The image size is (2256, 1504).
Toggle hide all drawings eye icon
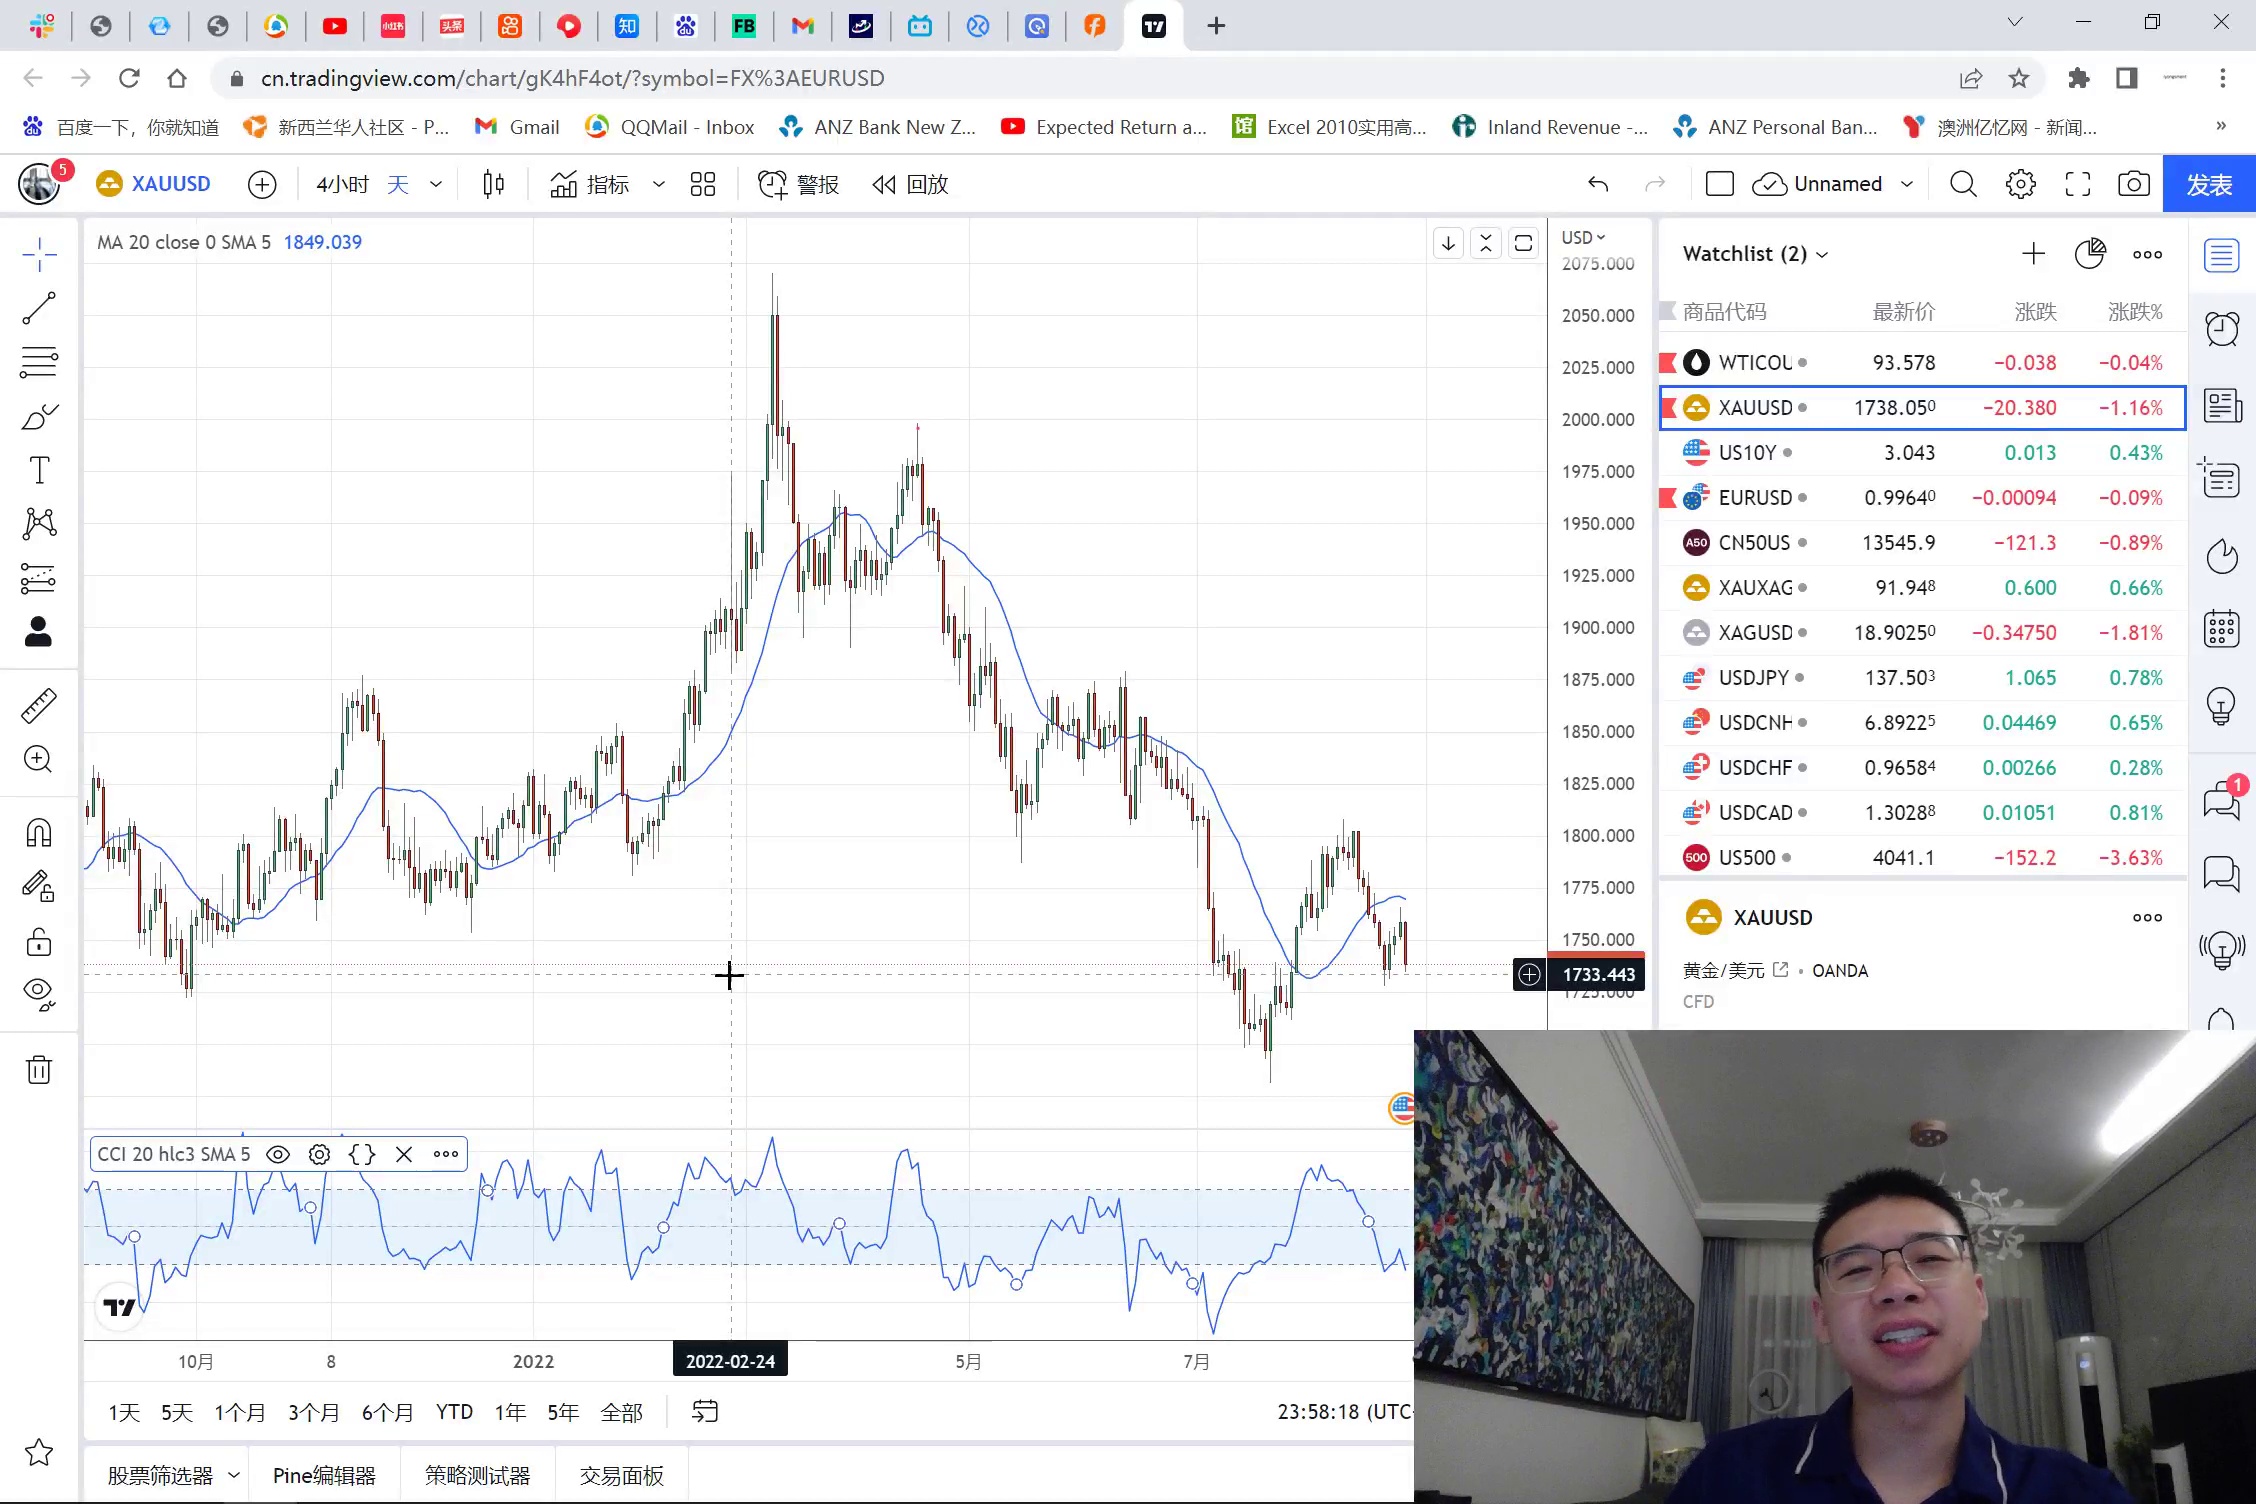point(39,992)
